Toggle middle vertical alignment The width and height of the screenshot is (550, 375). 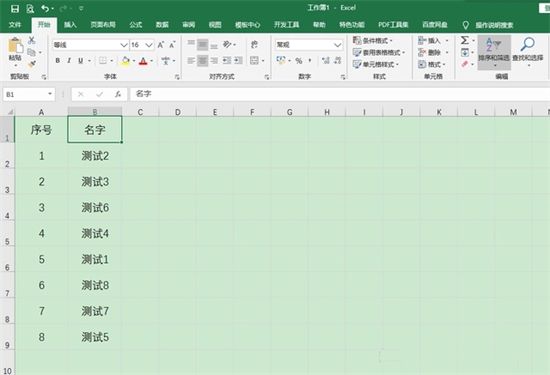tap(202, 44)
